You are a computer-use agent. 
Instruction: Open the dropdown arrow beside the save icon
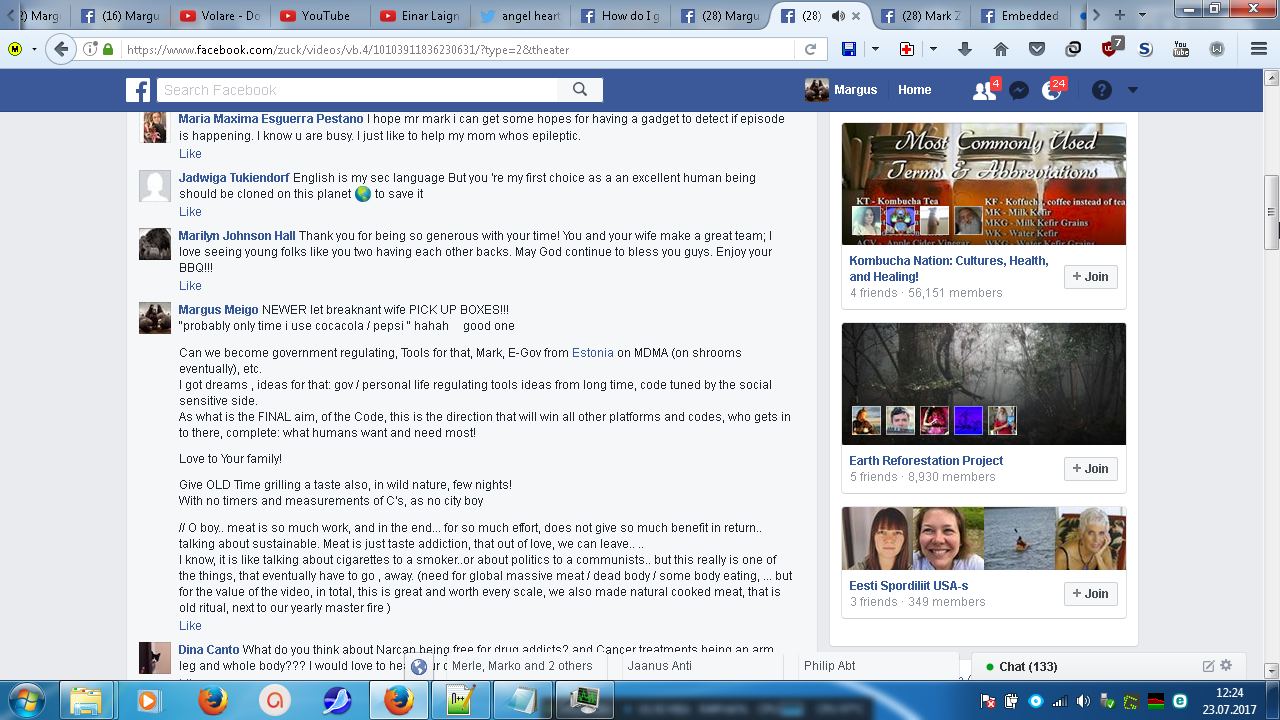pos(875,49)
